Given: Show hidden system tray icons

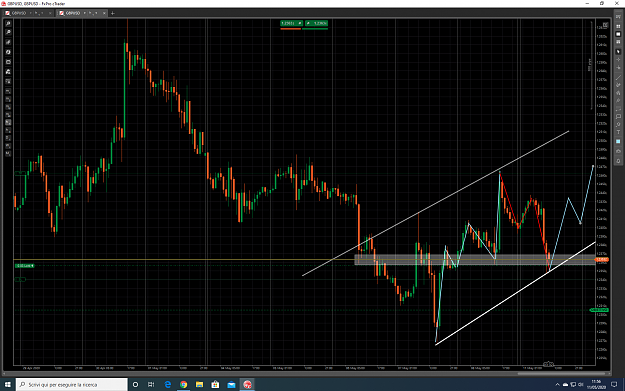Looking at the screenshot, I should (557, 385).
